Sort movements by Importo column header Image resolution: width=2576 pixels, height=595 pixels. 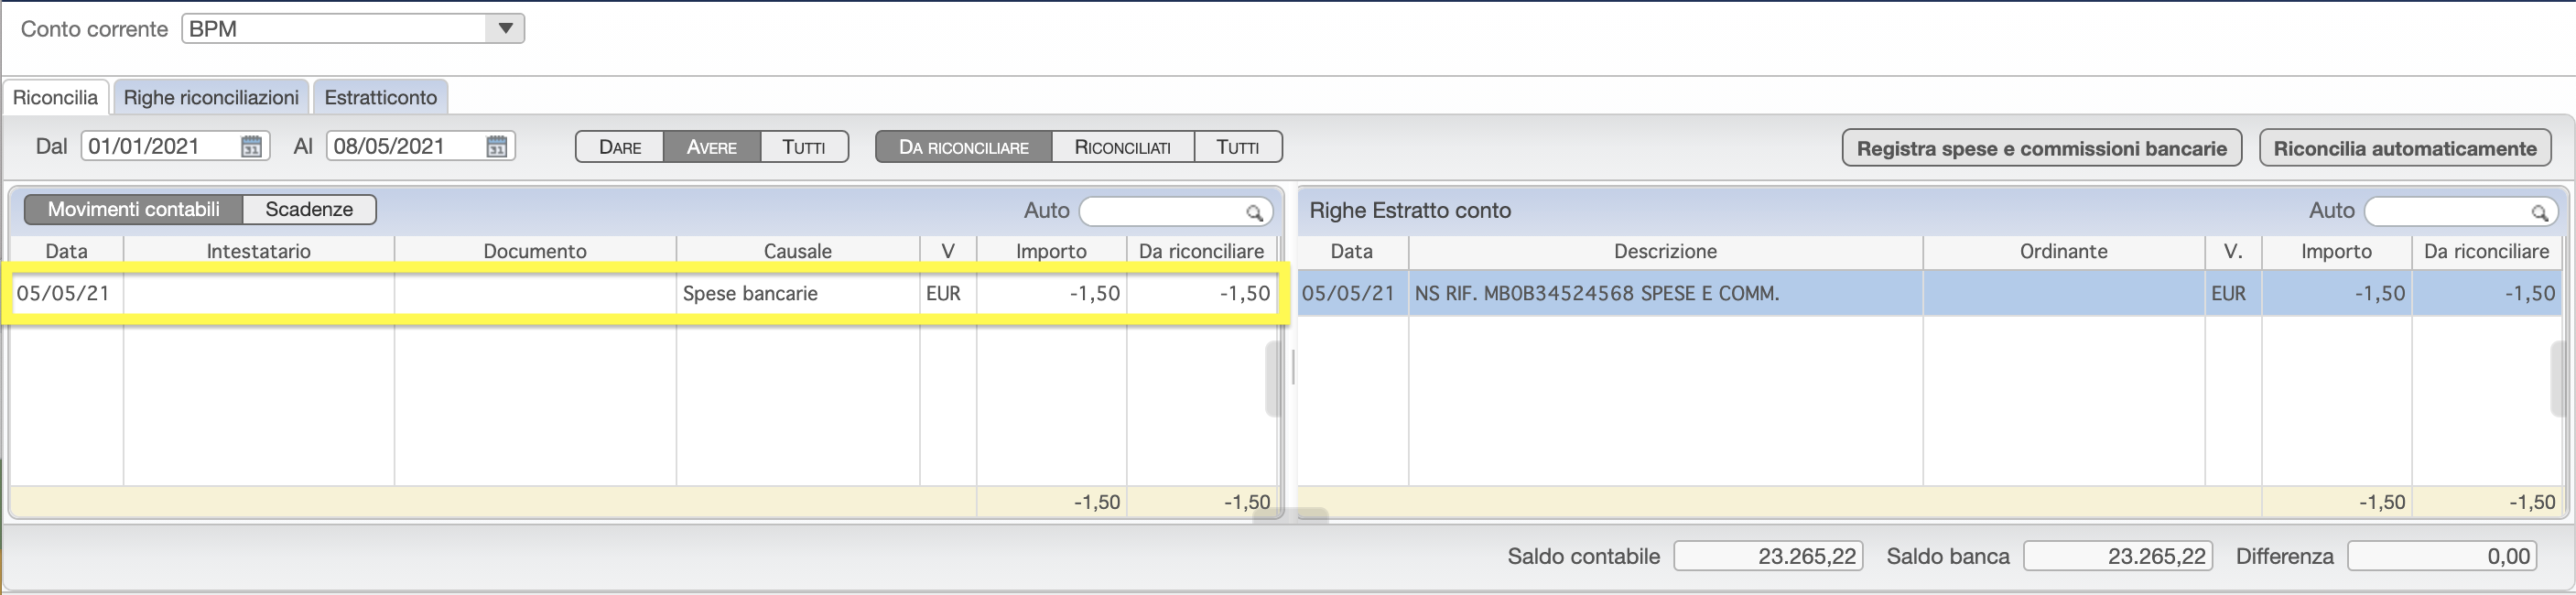(1051, 251)
